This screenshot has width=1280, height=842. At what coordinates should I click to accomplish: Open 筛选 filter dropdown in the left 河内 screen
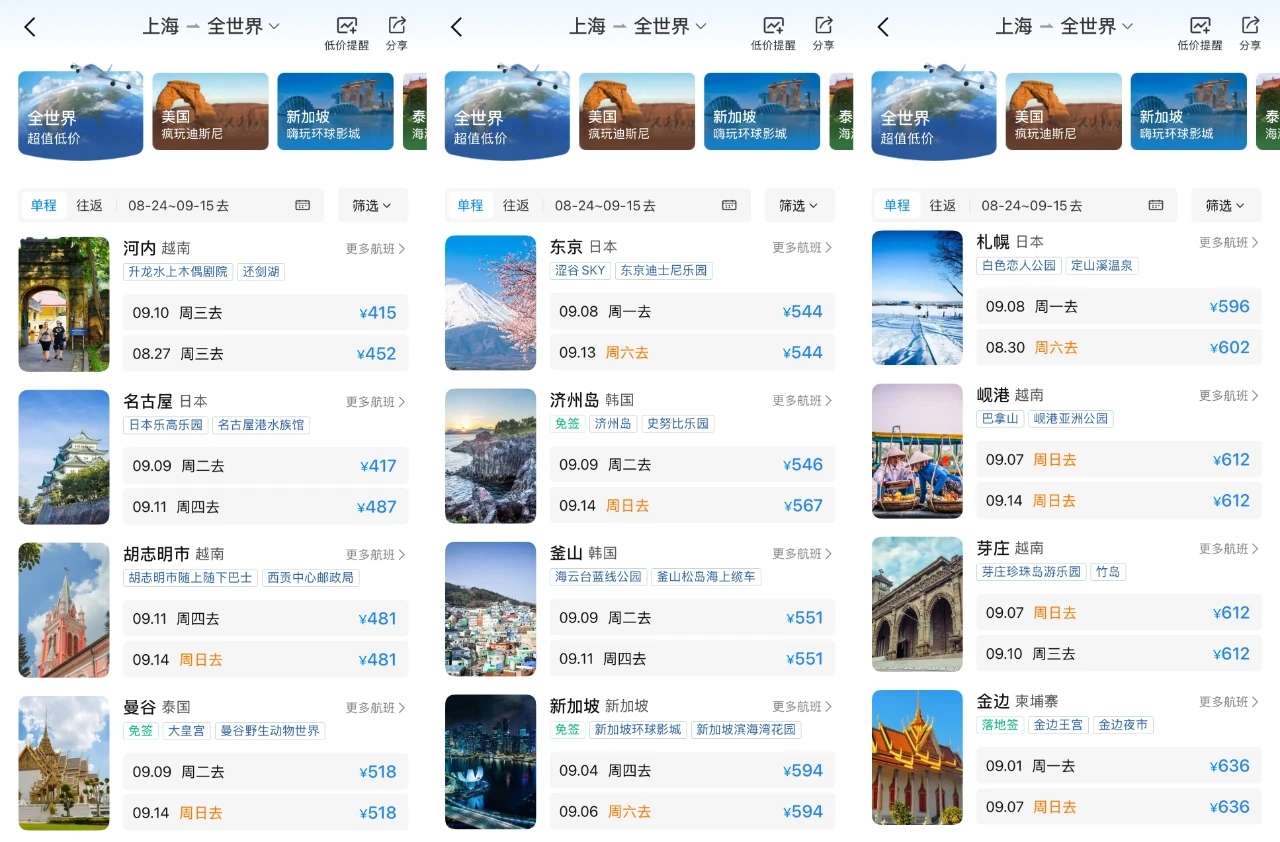(x=372, y=205)
